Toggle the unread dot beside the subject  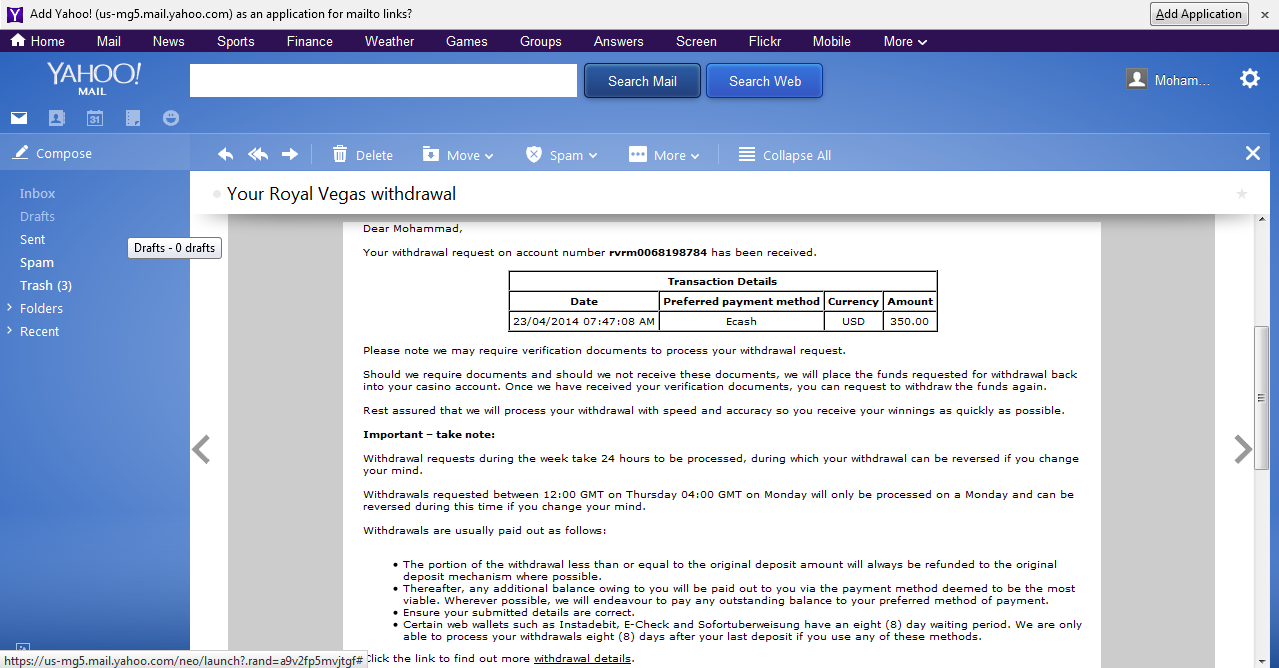[x=217, y=194]
